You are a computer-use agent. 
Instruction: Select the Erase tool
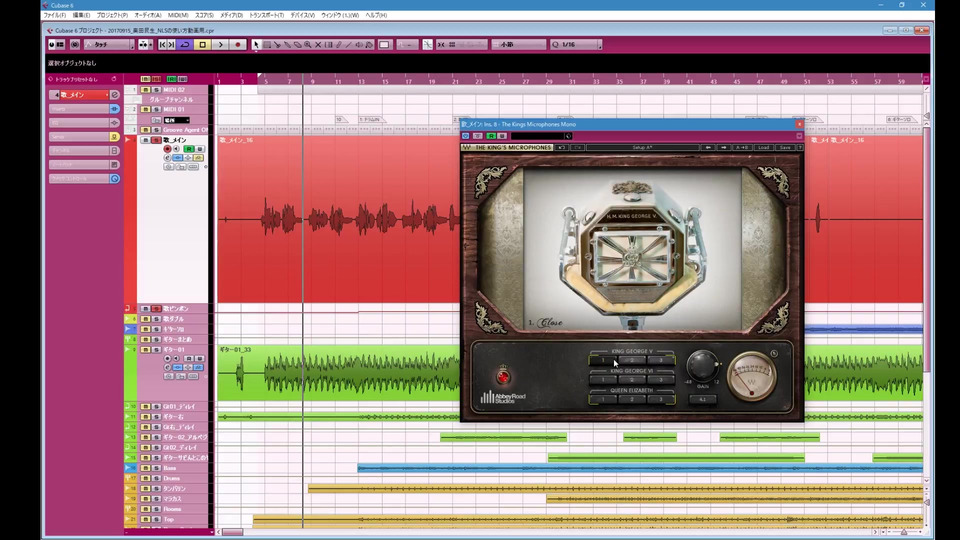coord(298,45)
